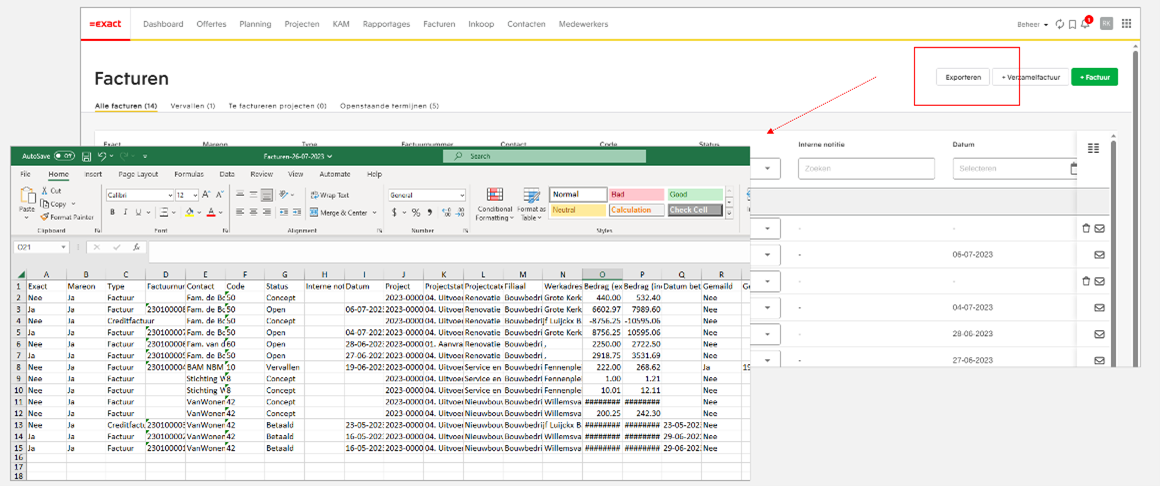1160x486 pixels.
Task: Click the Exporteren button
Action: 963,77
